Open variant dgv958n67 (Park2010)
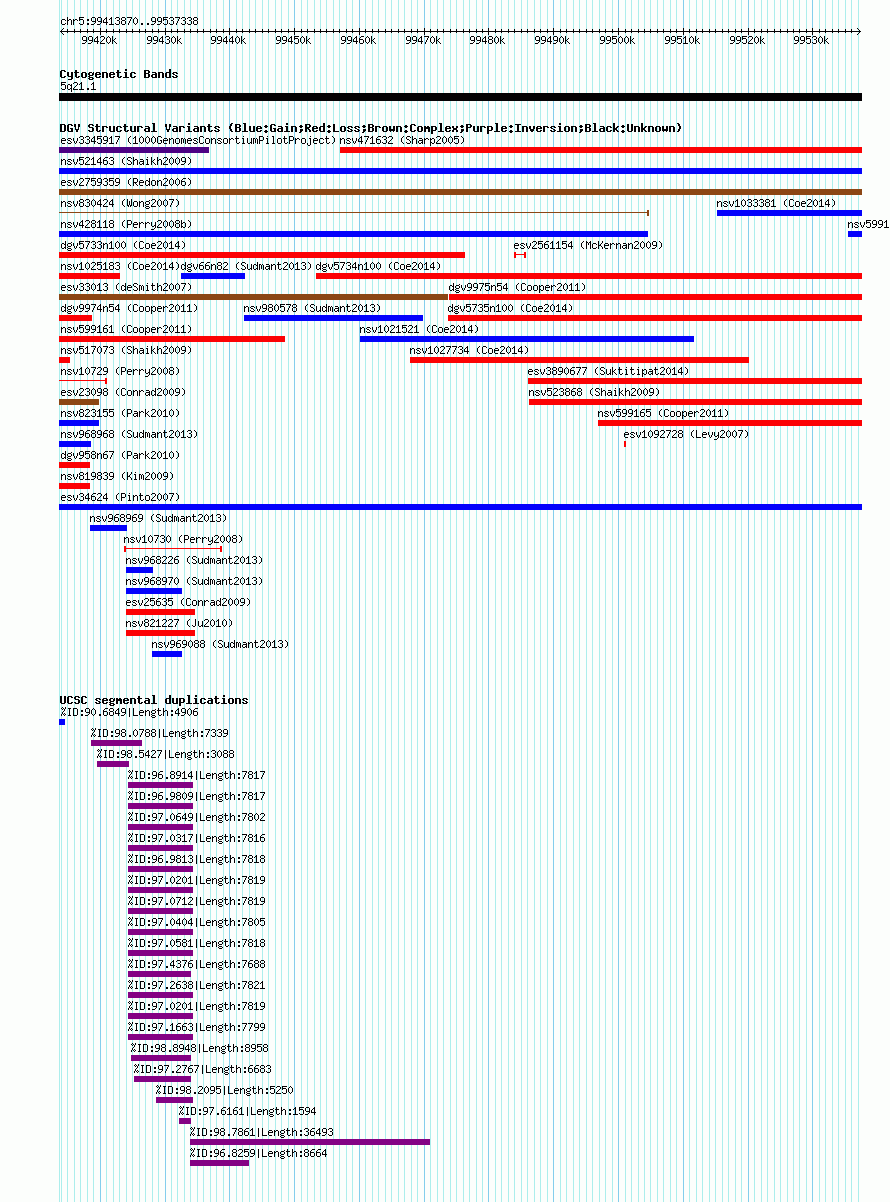This screenshot has width=890, height=1202. tap(75, 465)
